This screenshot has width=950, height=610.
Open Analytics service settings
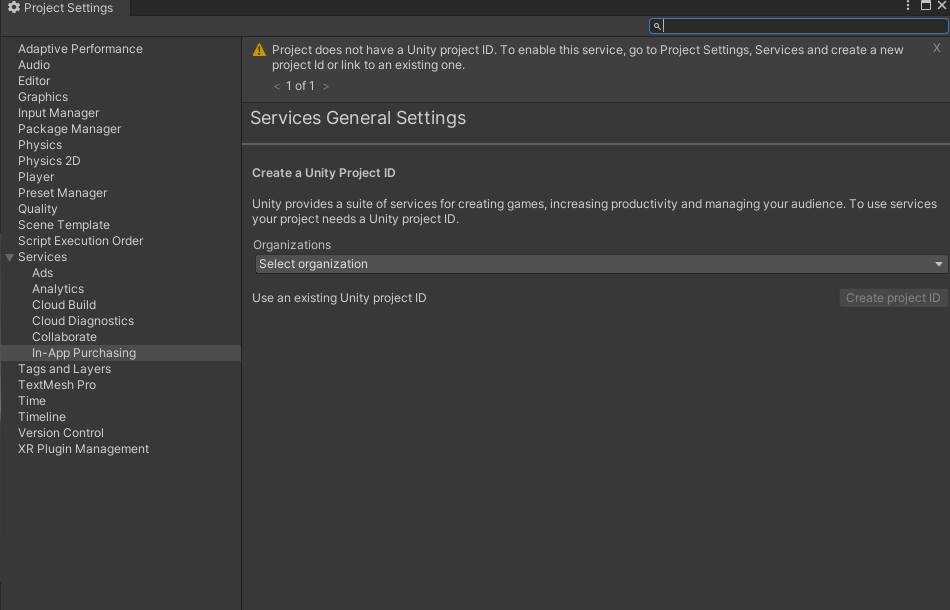tap(58, 290)
